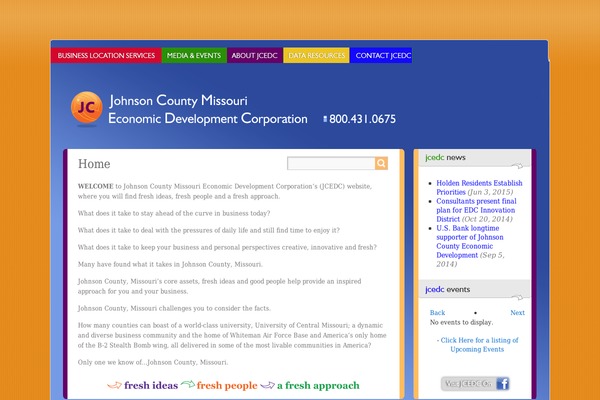Image resolution: width=600 pixels, height=400 pixels.
Task: Open the Data Resources menu
Action: coord(316,56)
